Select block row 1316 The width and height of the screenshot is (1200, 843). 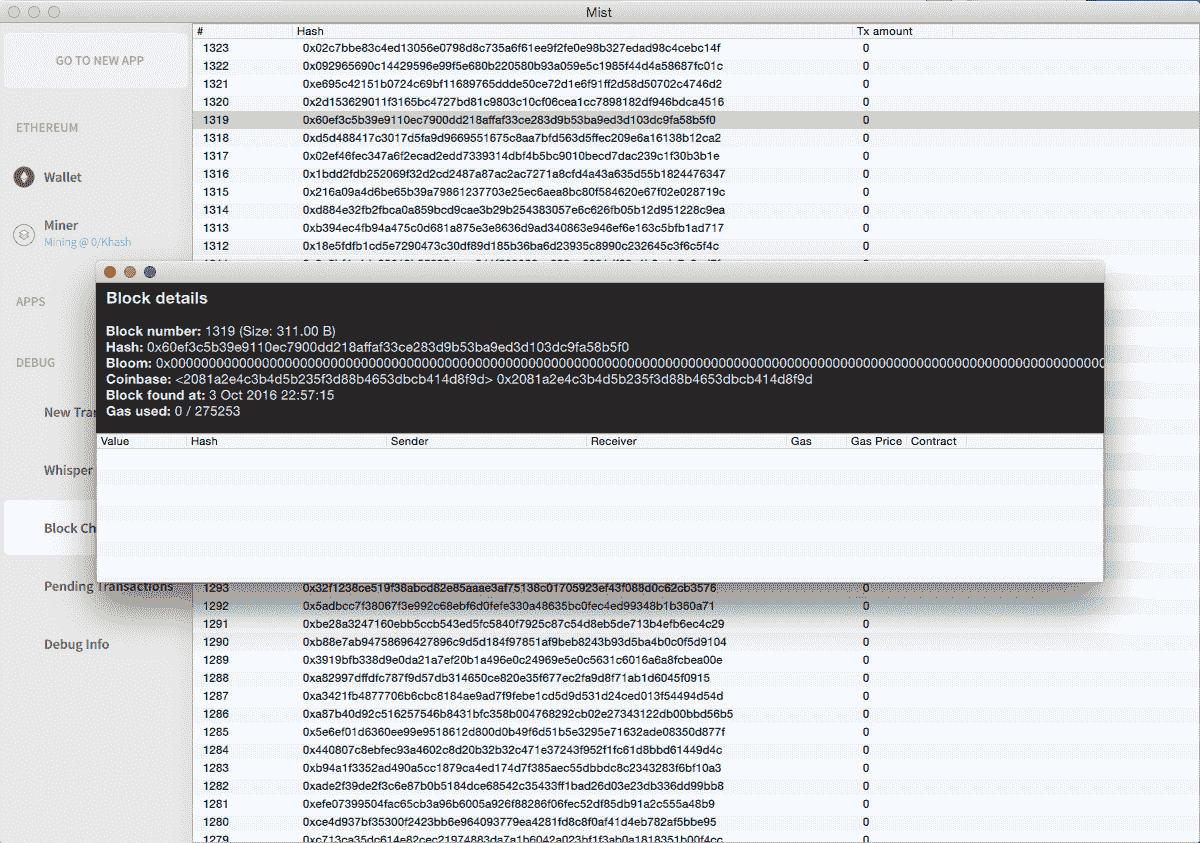[696, 174]
